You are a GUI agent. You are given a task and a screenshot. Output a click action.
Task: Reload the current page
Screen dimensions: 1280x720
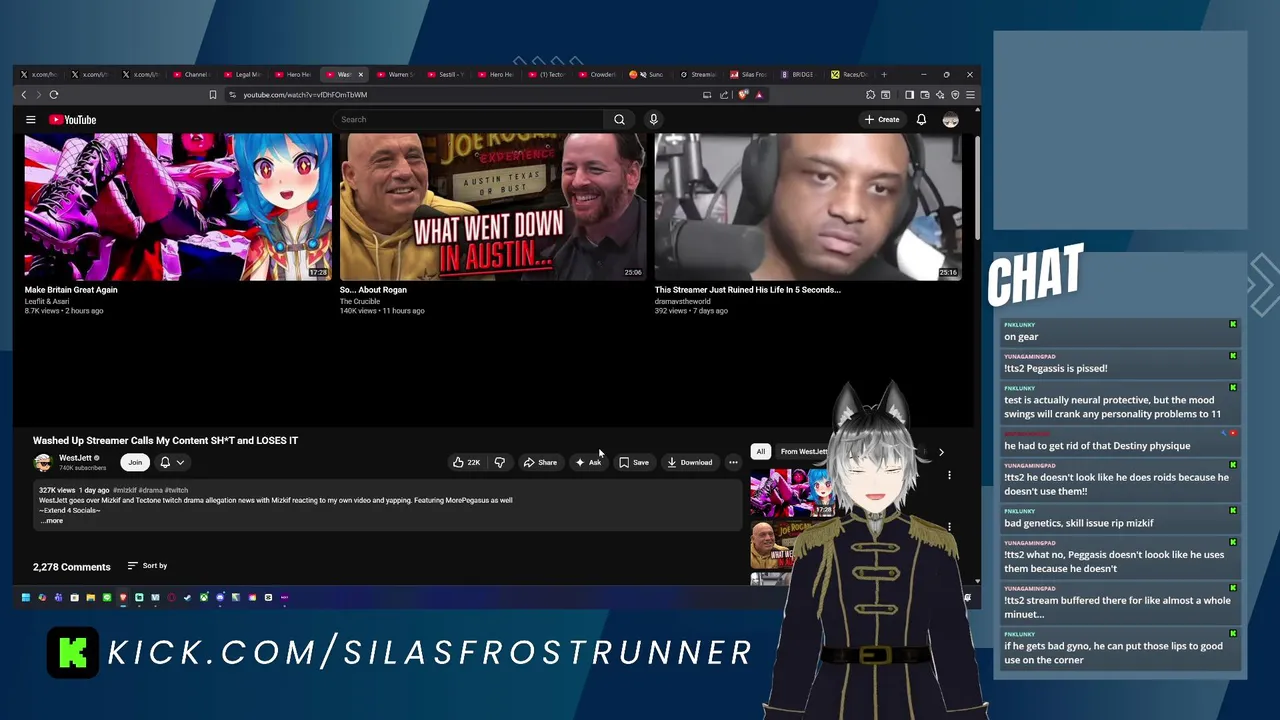[54, 94]
